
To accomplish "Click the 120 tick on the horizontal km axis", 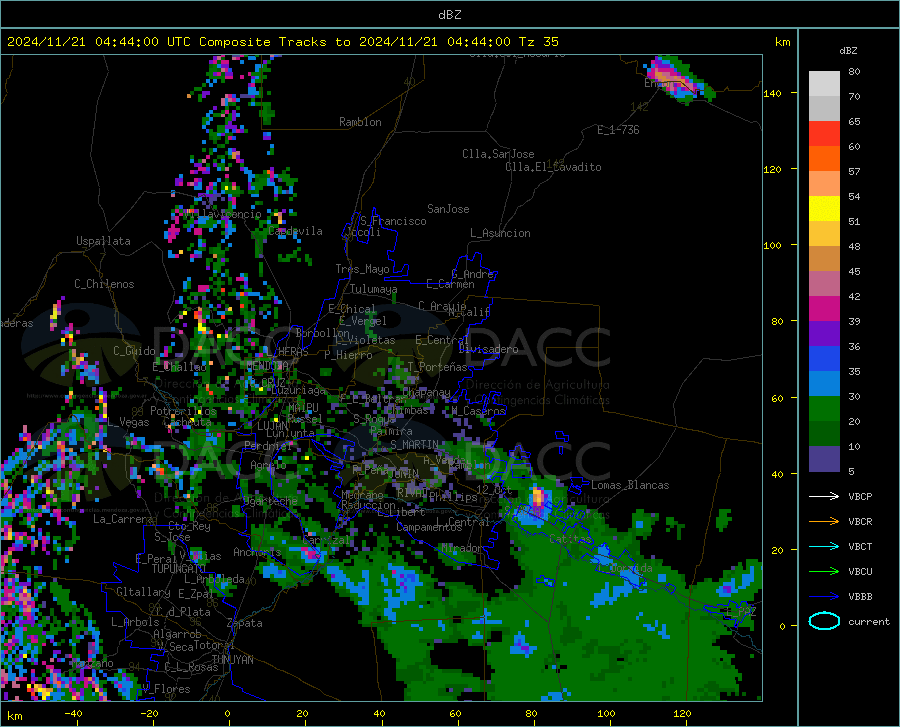I will 682,713.
